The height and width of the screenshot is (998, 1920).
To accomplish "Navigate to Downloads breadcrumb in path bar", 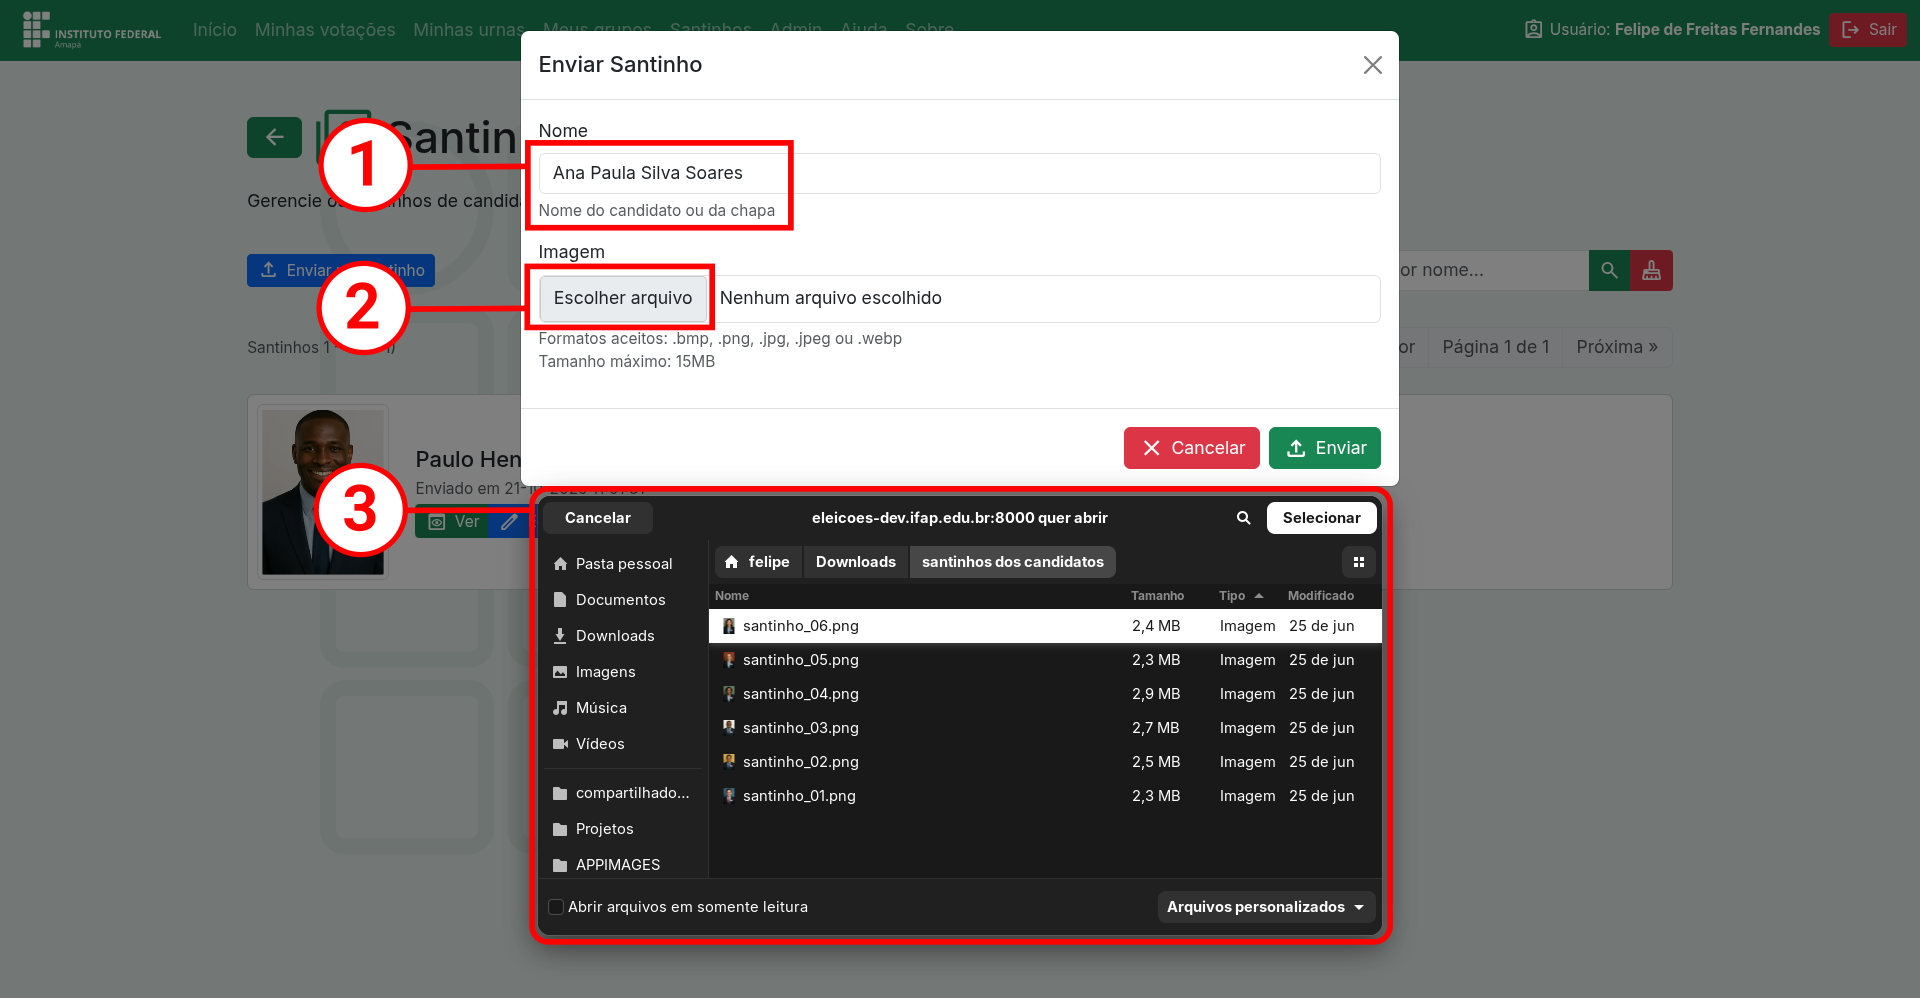I will (855, 562).
